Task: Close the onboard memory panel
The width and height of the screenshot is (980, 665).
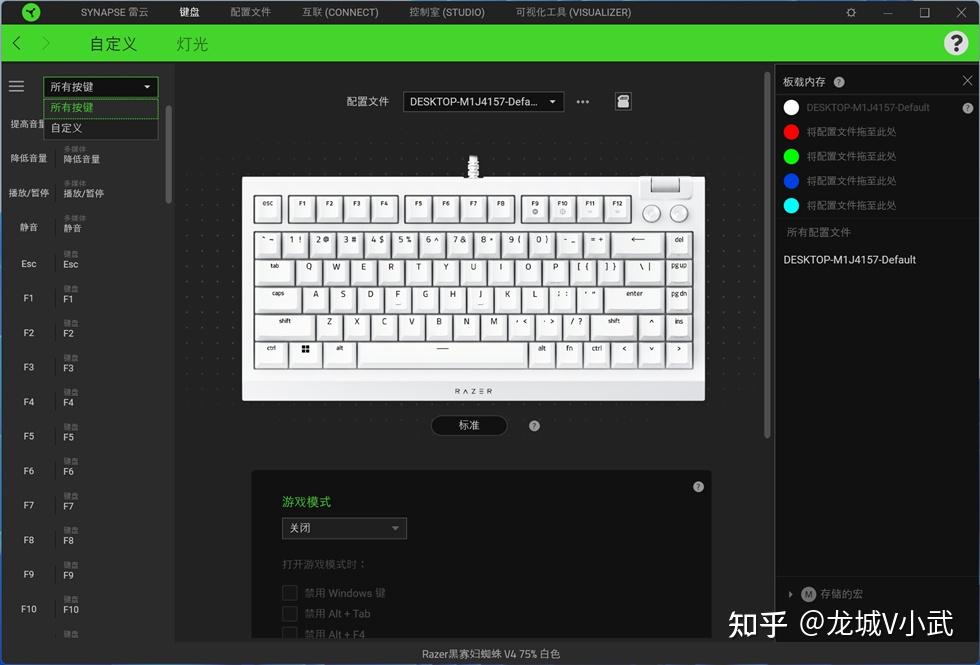Action: tap(967, 81)
